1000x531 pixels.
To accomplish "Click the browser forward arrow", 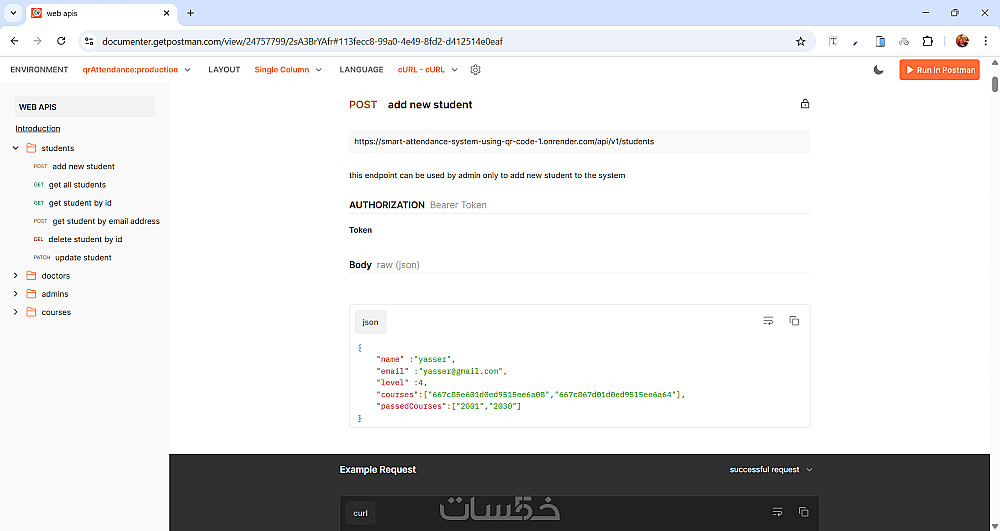I will [x=38, y=41].
